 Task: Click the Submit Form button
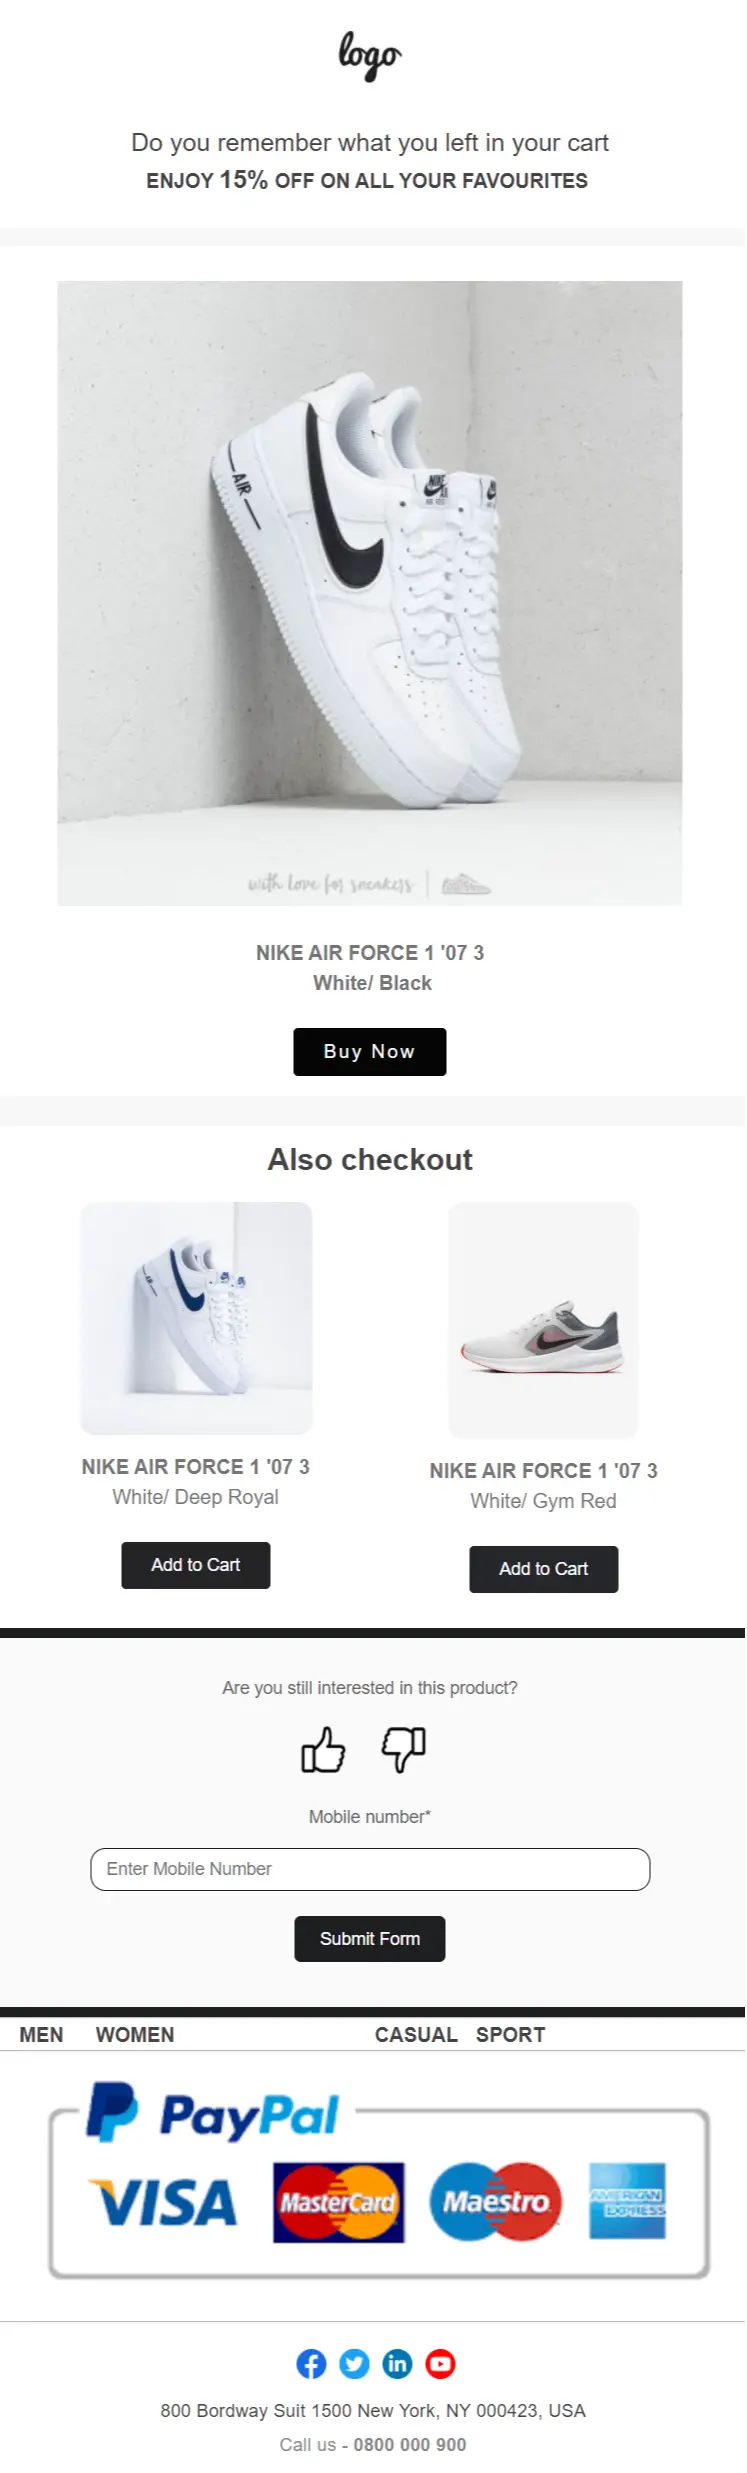(x=370, y=1938)
